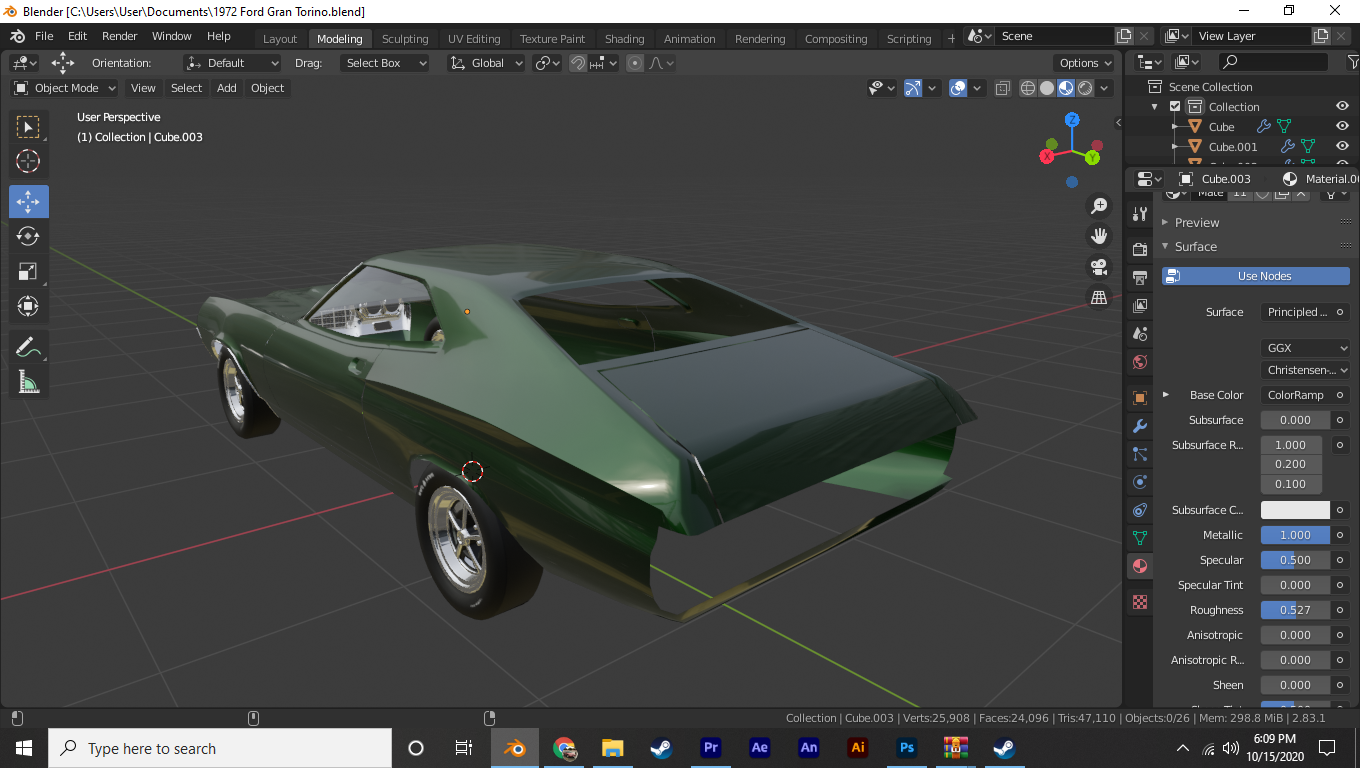Switch to the Sculpting workspace tab
1360x768 pixels.
(x=405, y=39)
